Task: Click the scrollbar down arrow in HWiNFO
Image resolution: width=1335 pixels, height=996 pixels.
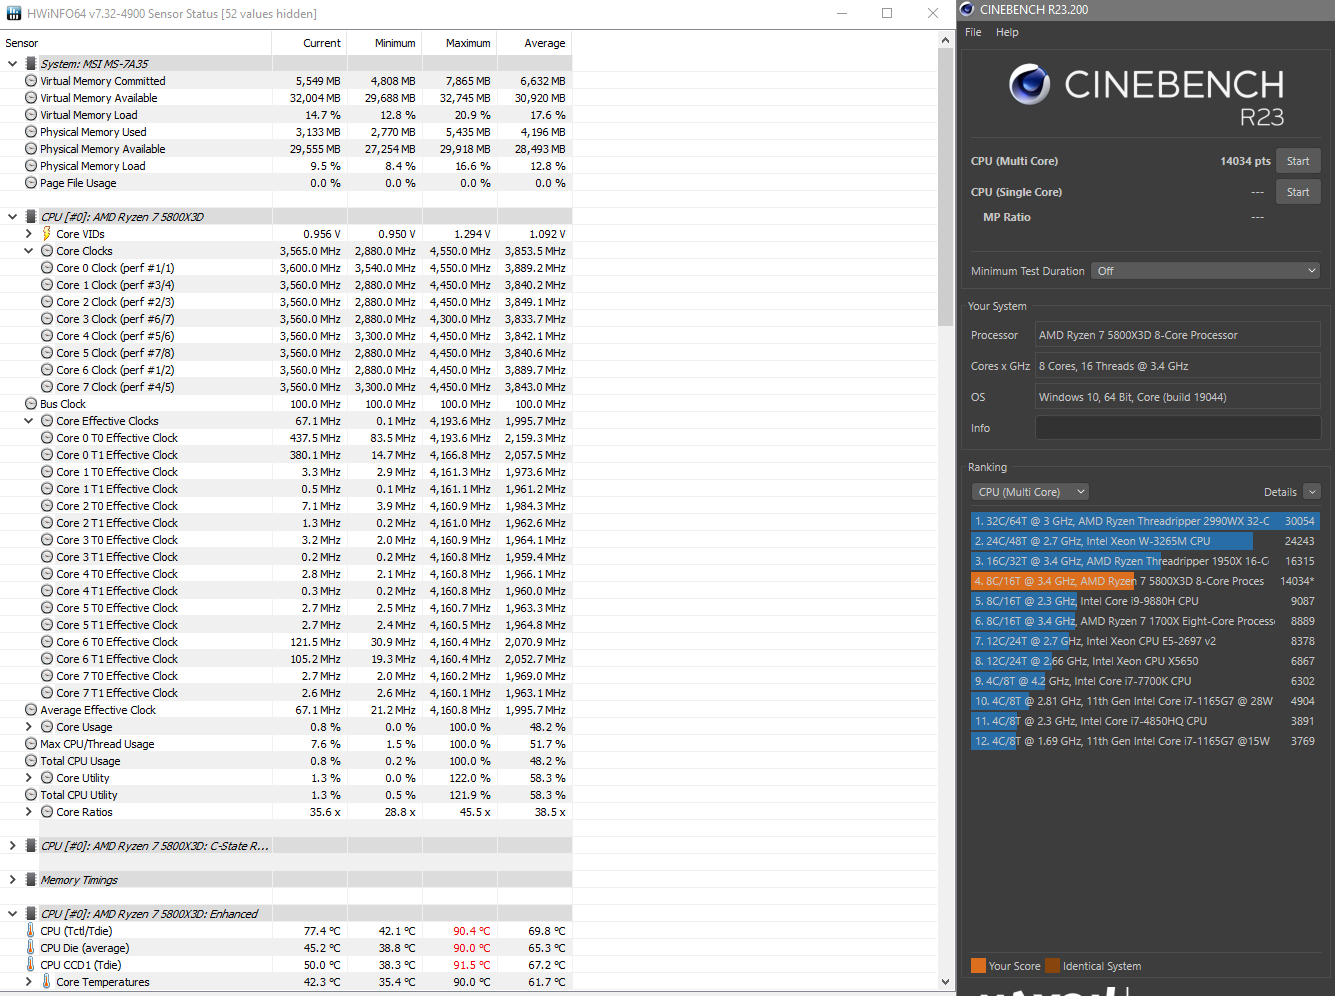Action: point(946,982)
